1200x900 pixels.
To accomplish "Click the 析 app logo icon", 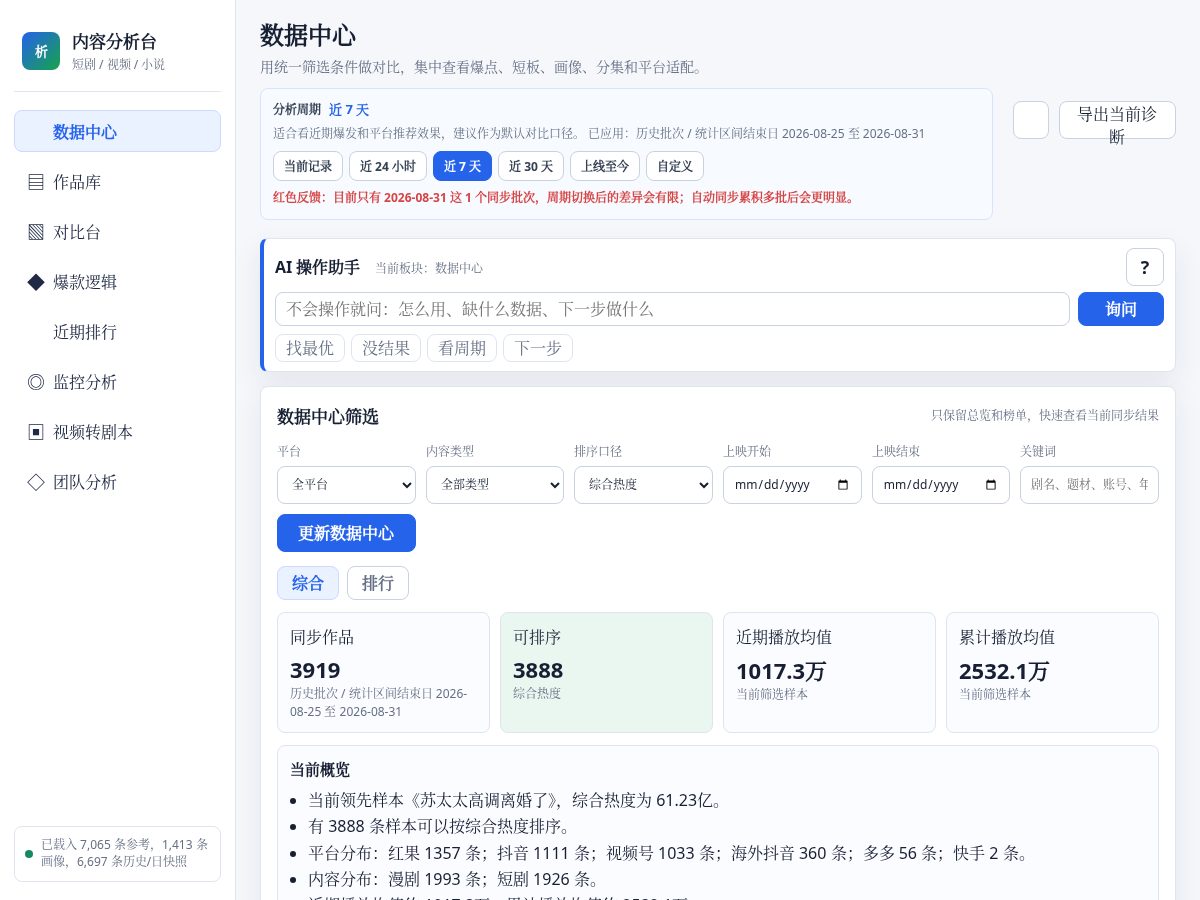I will click(41, 51).
